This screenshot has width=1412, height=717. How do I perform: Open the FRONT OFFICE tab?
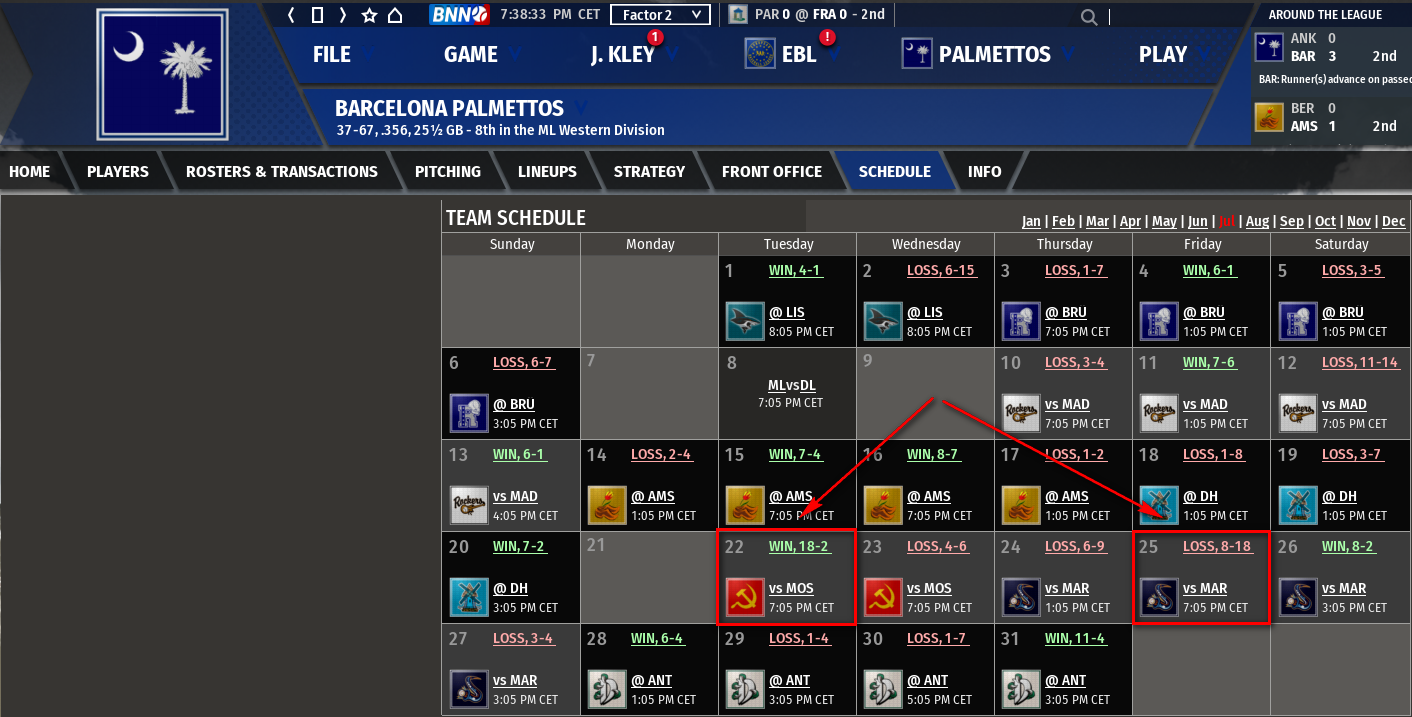[x=772, y=172]
